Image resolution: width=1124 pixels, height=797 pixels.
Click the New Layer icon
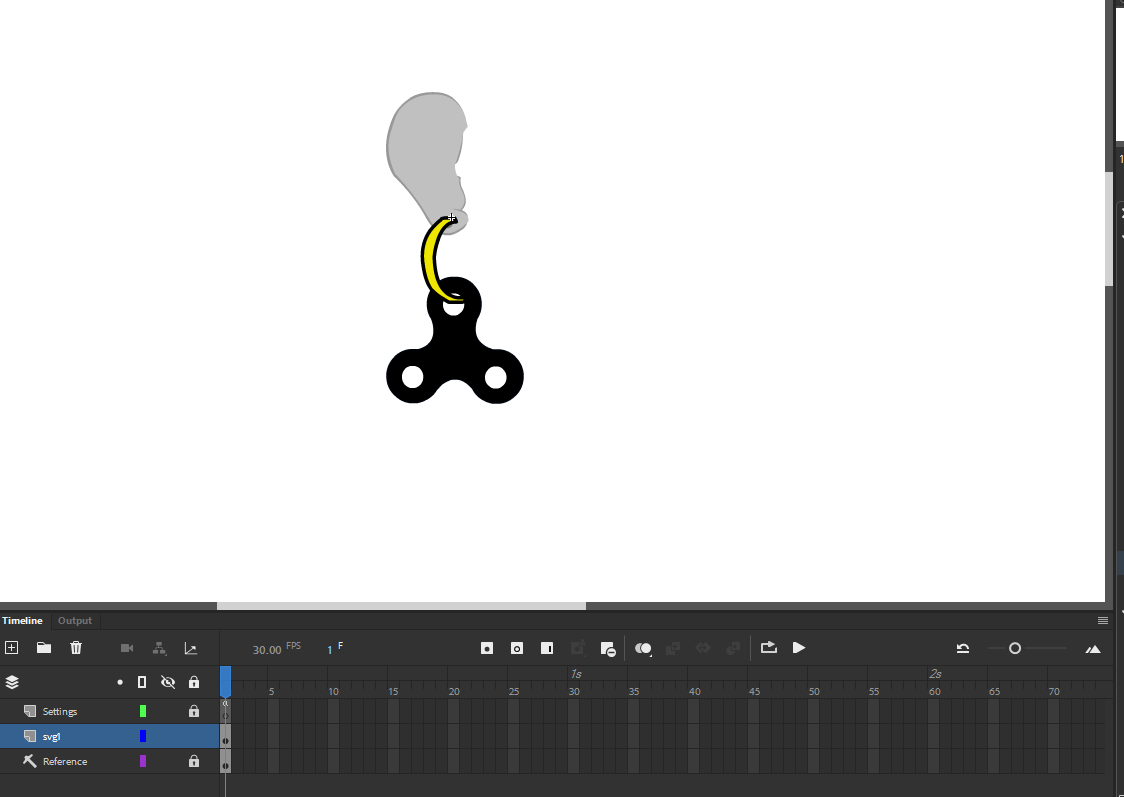[x=12, y=648]
